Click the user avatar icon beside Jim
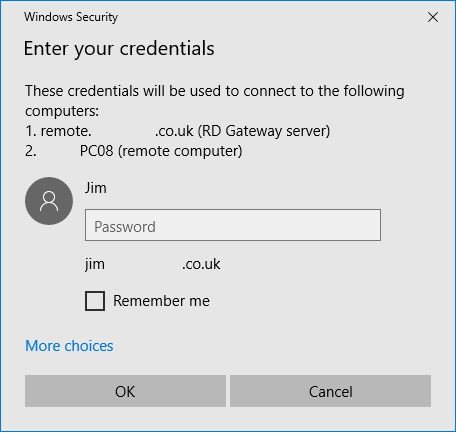The width and height of the screenshot is (456, 433). pos(49,201)
